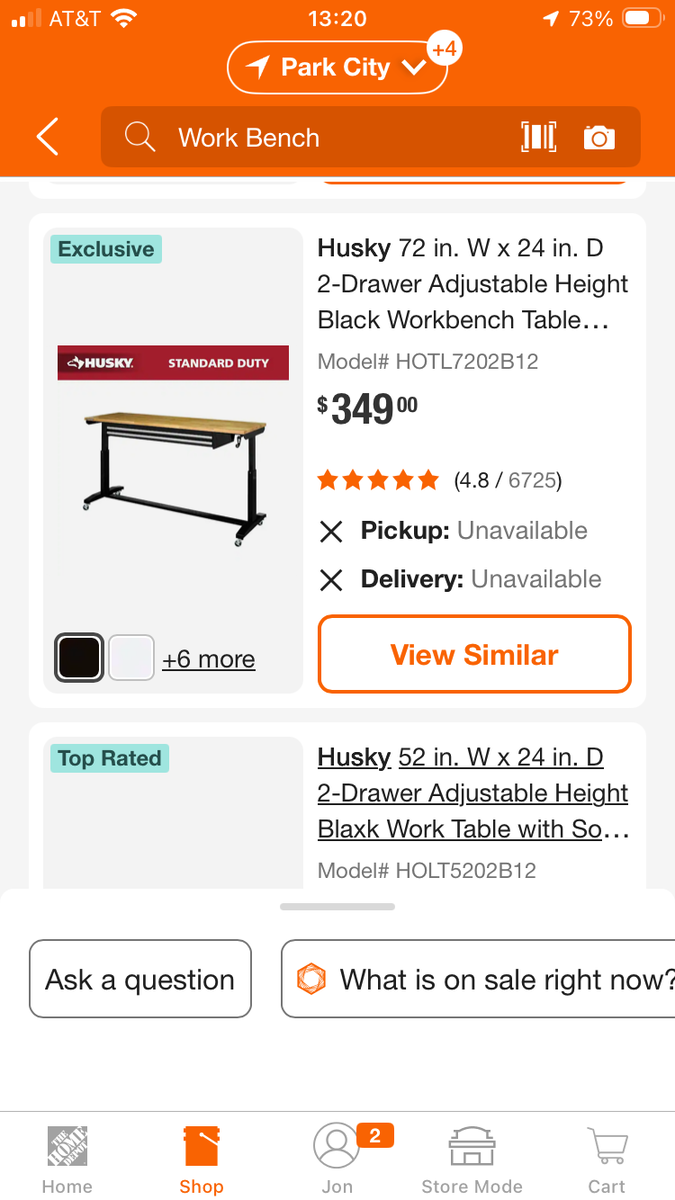Tap View Similar button
The width and height of the screenshot is (675, 1200).
click(x=475, y=654)
